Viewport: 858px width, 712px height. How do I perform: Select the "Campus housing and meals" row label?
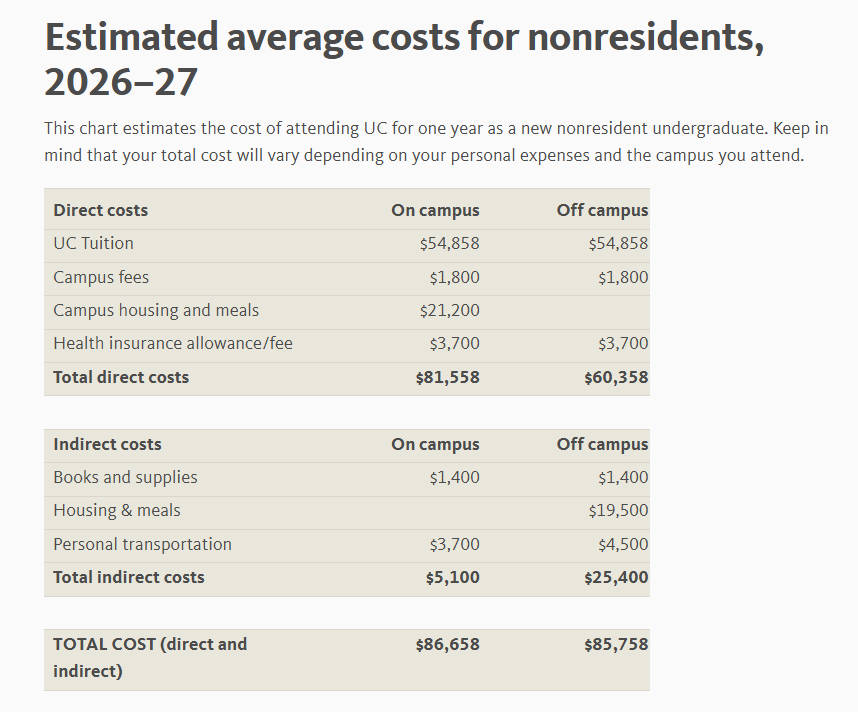(x=156, y=310)
